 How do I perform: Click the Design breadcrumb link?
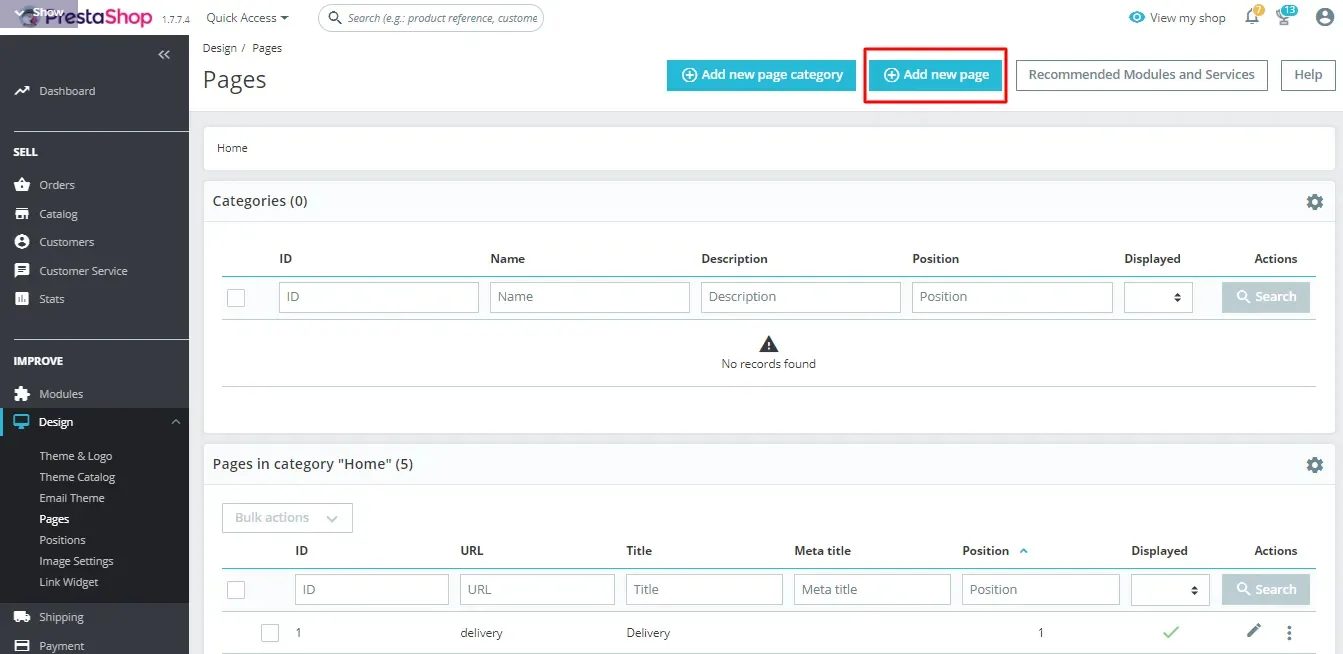(x=220, y=48)
